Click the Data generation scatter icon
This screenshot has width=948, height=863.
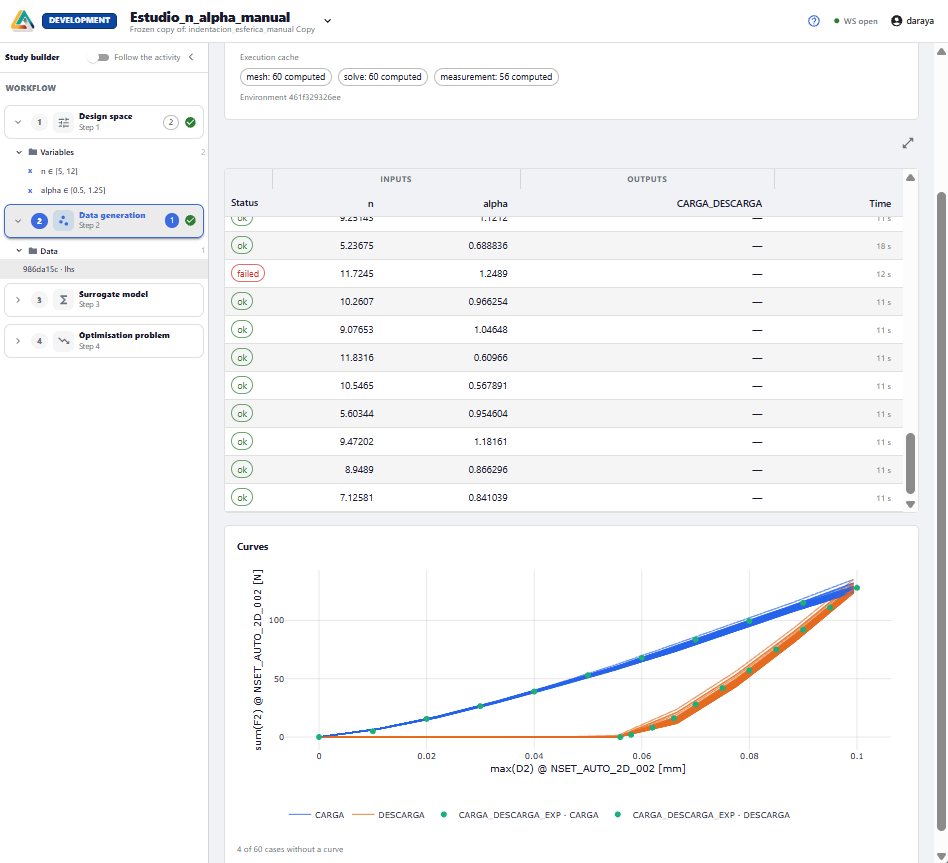pyautogui.click(x=63, y=221)
